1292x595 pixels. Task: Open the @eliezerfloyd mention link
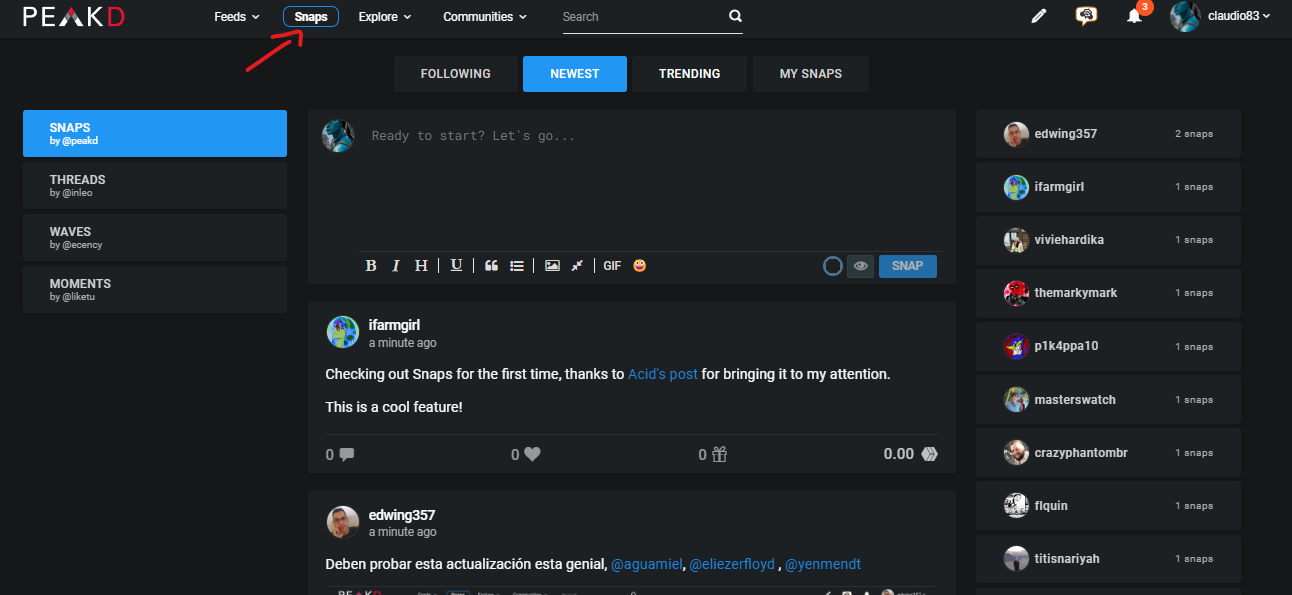732,564
